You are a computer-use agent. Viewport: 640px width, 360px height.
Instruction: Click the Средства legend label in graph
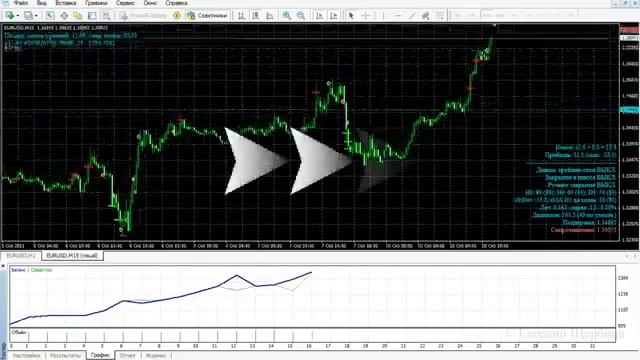41,270
